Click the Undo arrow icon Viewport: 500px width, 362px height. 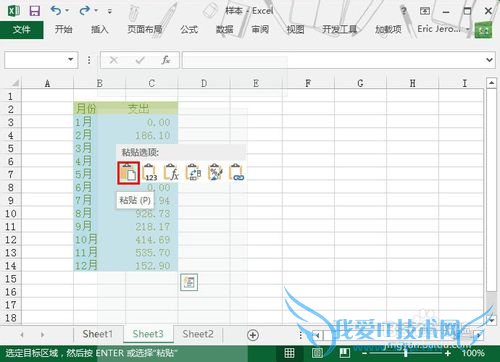pyautogui.click(x=56, y=11)
